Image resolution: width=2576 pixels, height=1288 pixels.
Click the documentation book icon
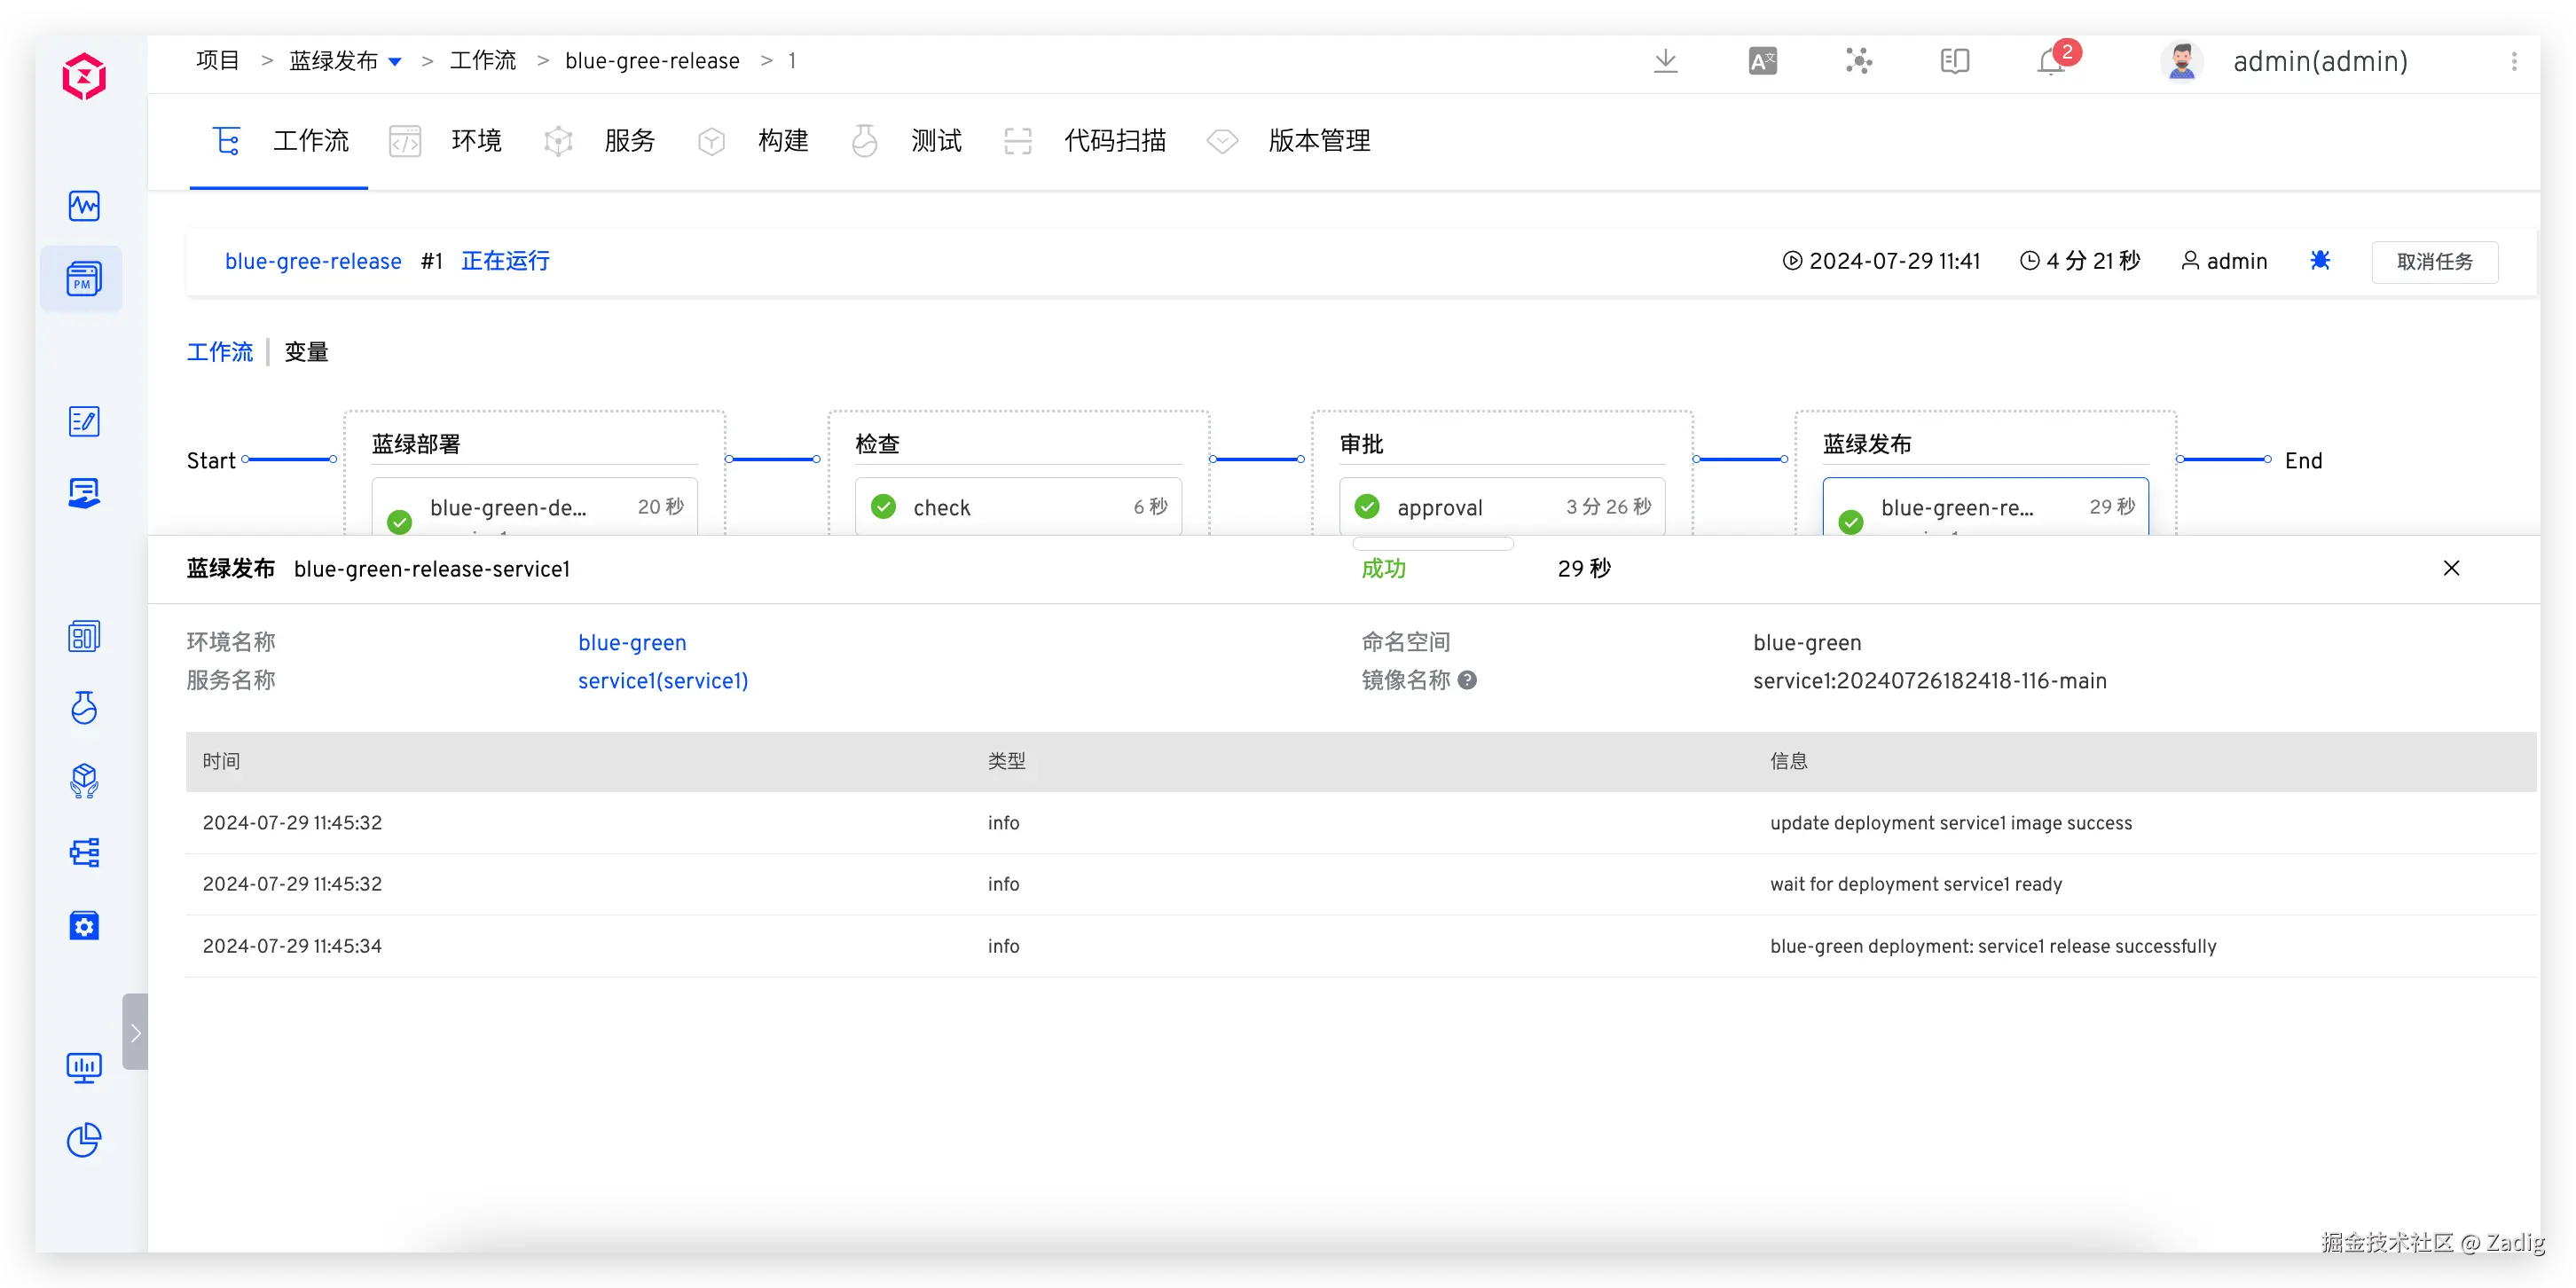click(1954, 61)
